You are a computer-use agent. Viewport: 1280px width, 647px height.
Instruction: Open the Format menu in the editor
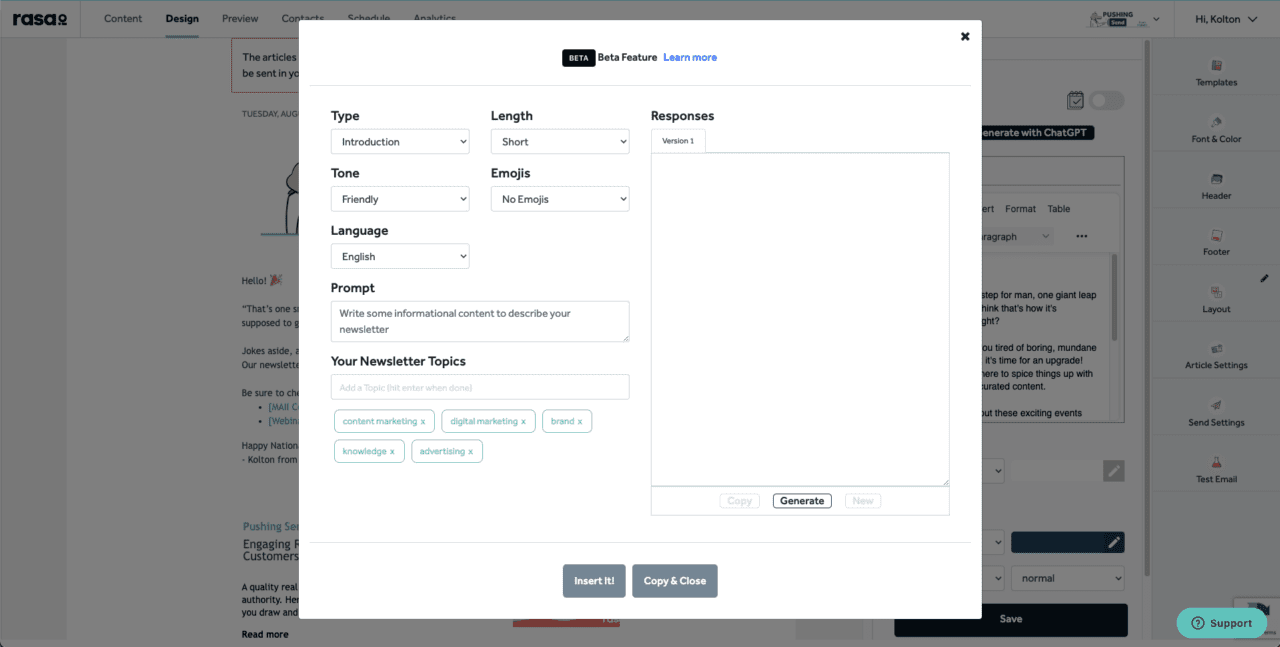tap(1020, 209)
